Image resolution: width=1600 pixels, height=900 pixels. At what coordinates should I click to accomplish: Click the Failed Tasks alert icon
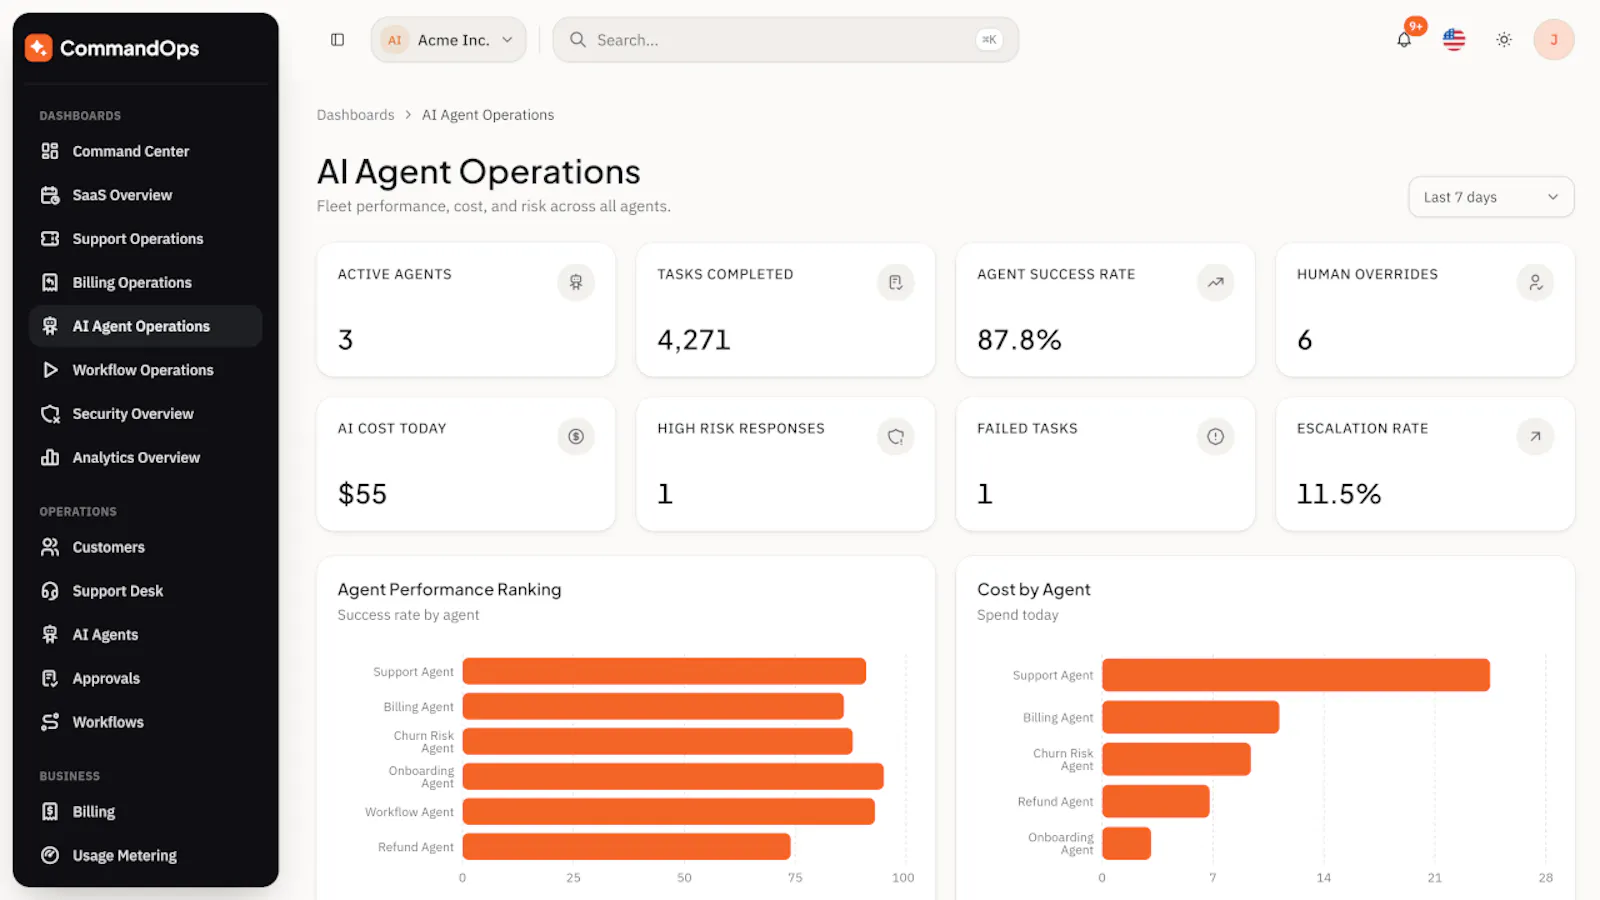click(1216, 437)
